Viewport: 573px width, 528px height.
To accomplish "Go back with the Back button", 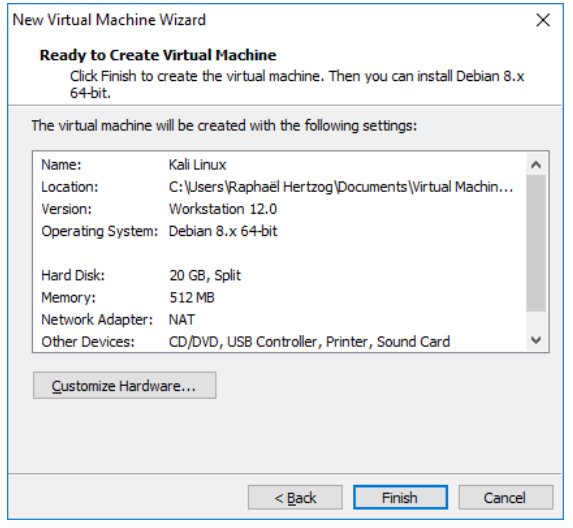I will pyautogui.click(x=295, y=497).
